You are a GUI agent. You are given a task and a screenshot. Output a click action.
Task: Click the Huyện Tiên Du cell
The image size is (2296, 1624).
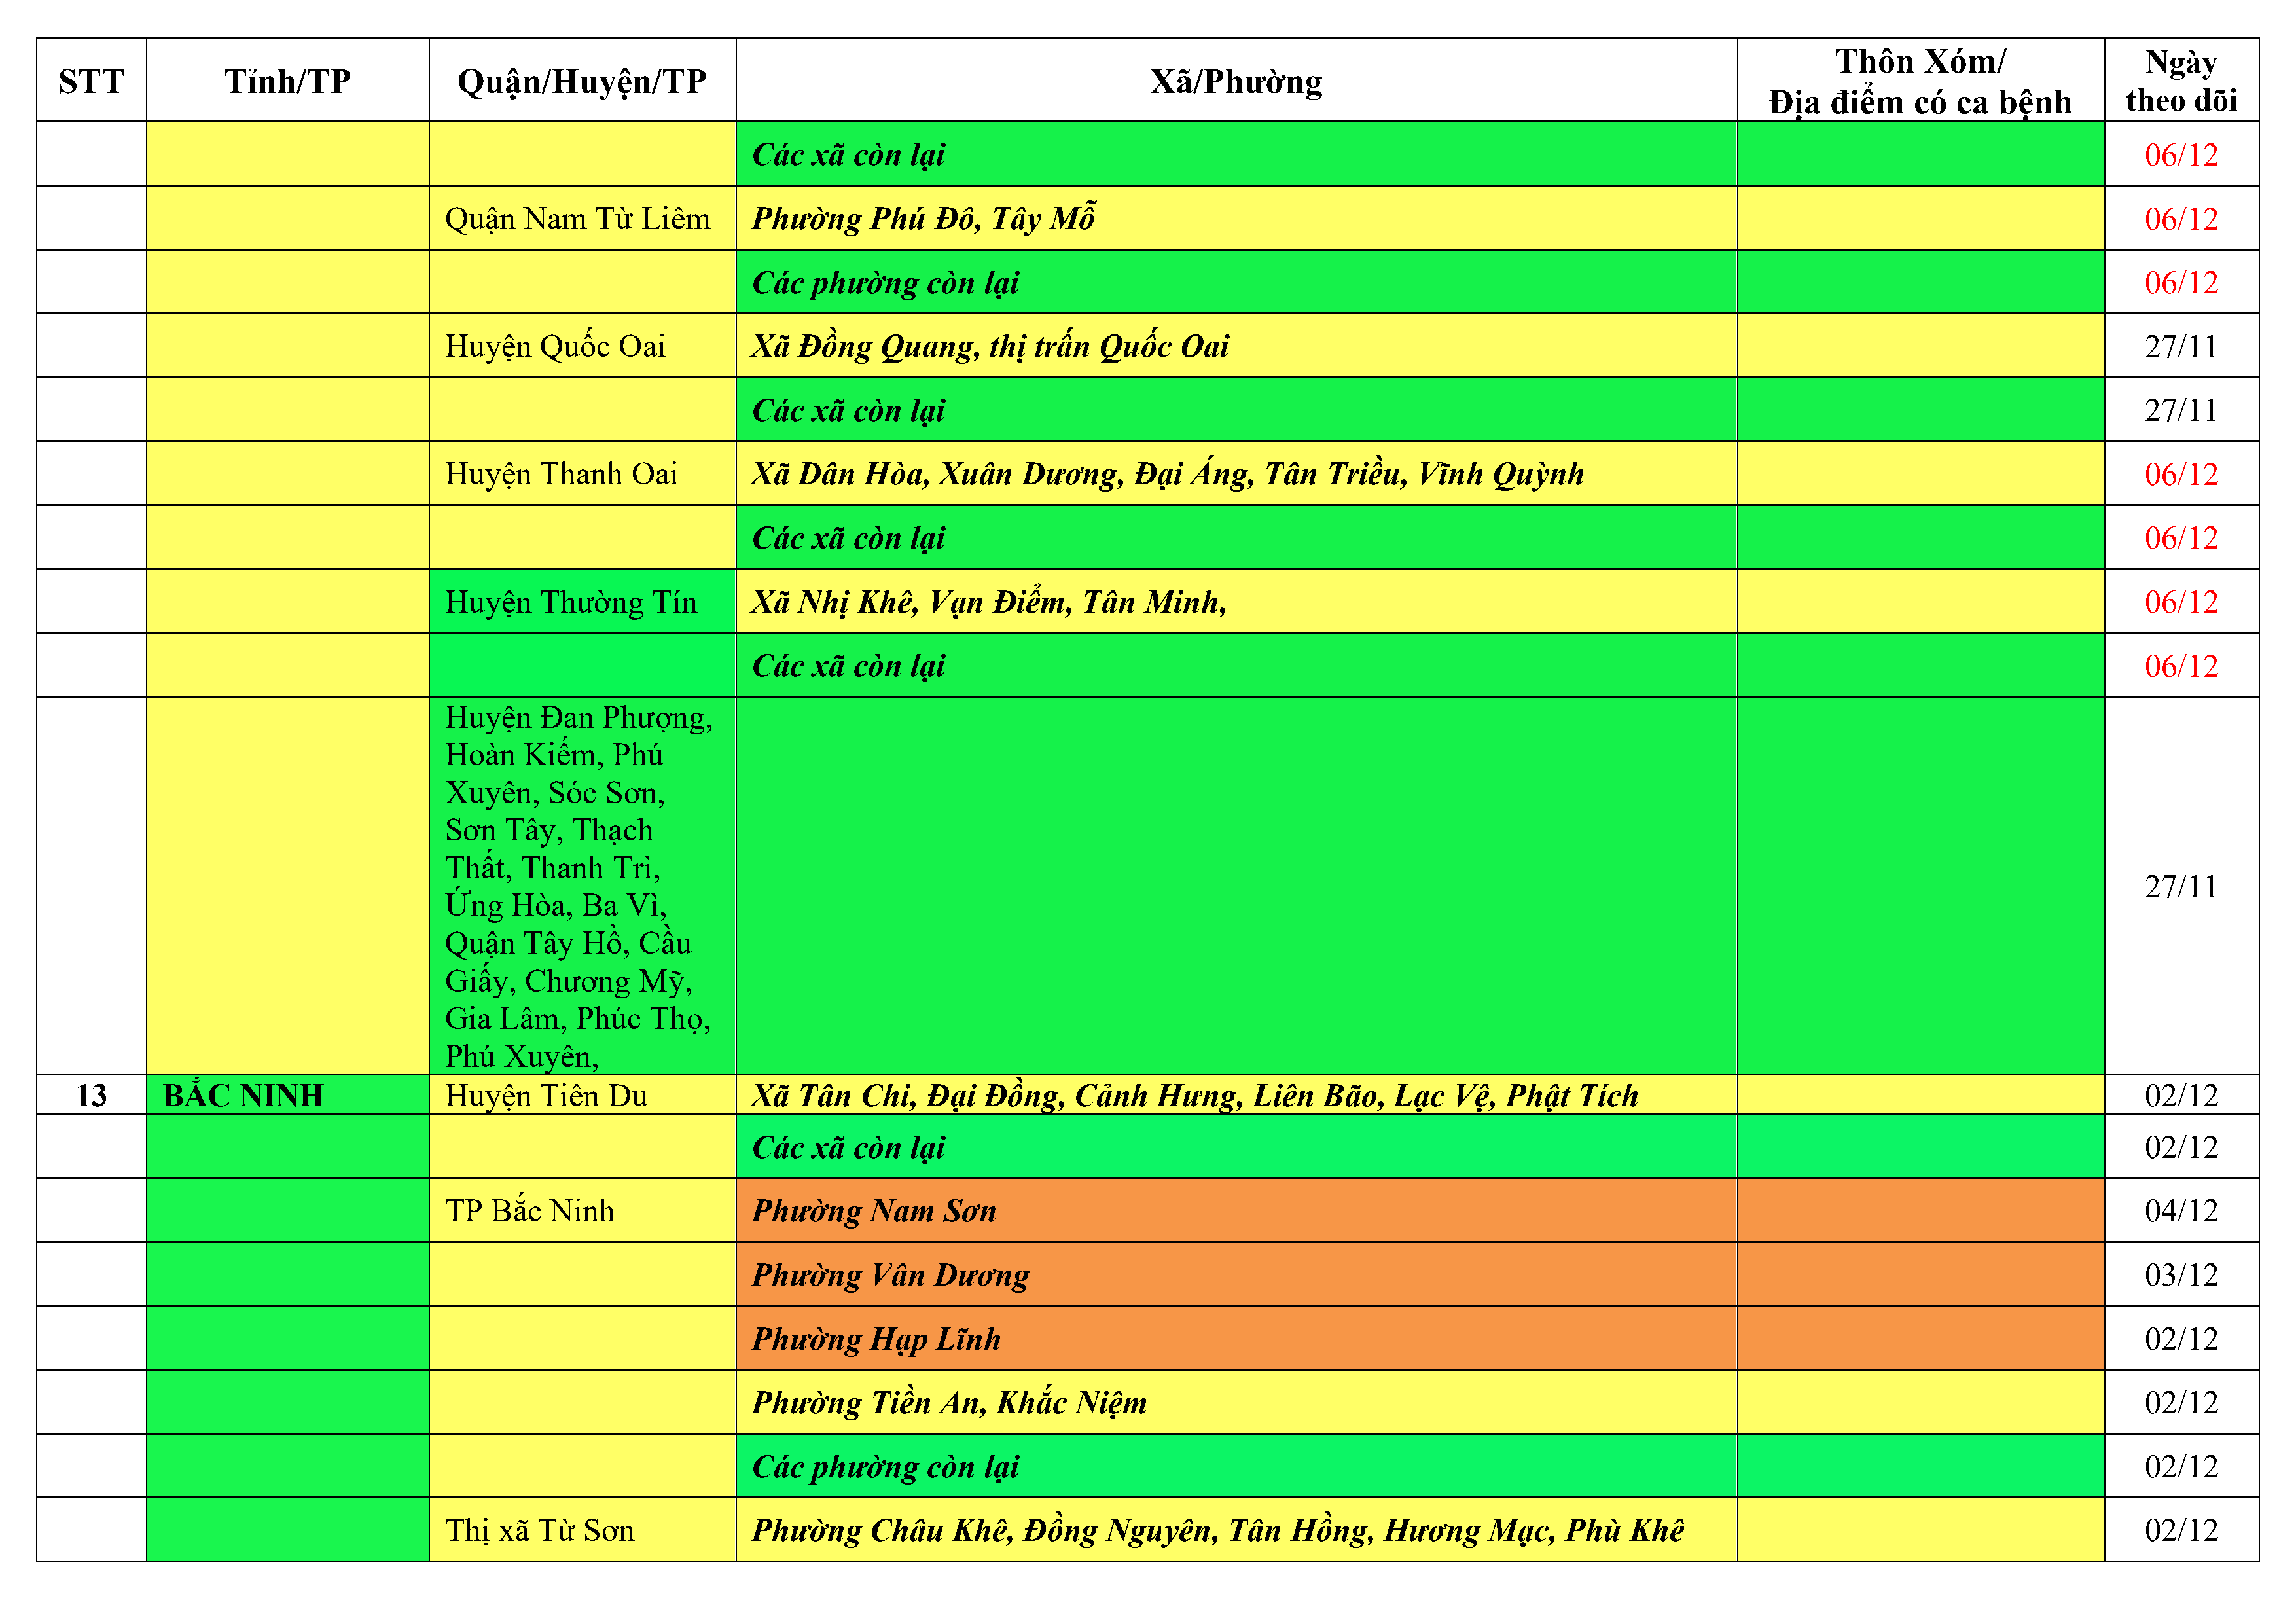(547, 1095)
